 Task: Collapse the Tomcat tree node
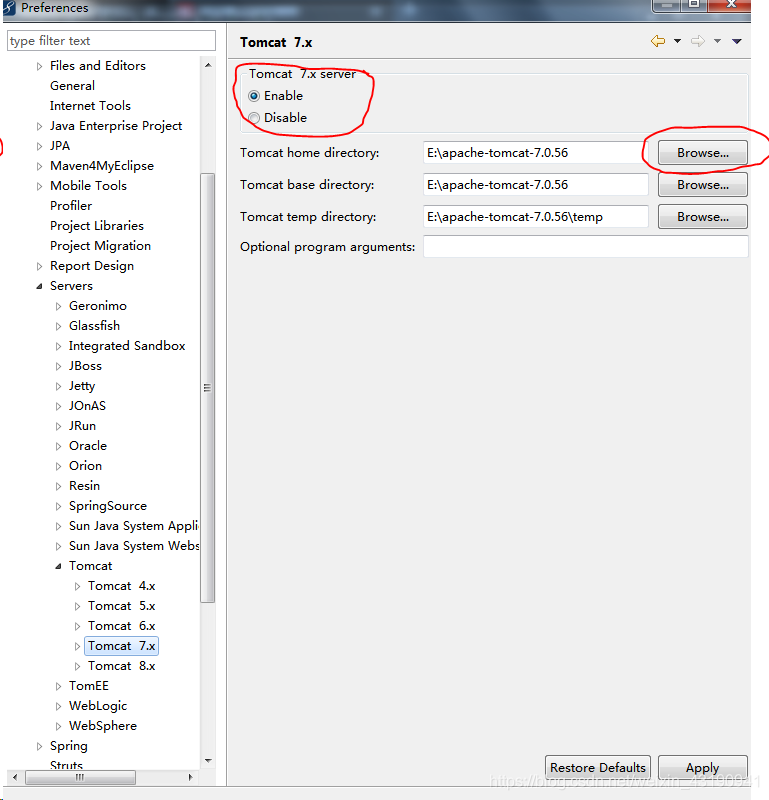[x=58, y=566]
